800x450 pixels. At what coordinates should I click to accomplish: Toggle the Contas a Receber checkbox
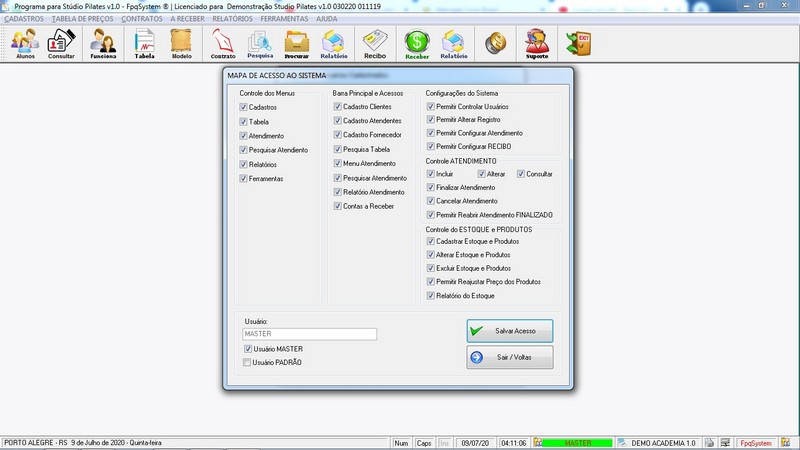tap(337, 206)
